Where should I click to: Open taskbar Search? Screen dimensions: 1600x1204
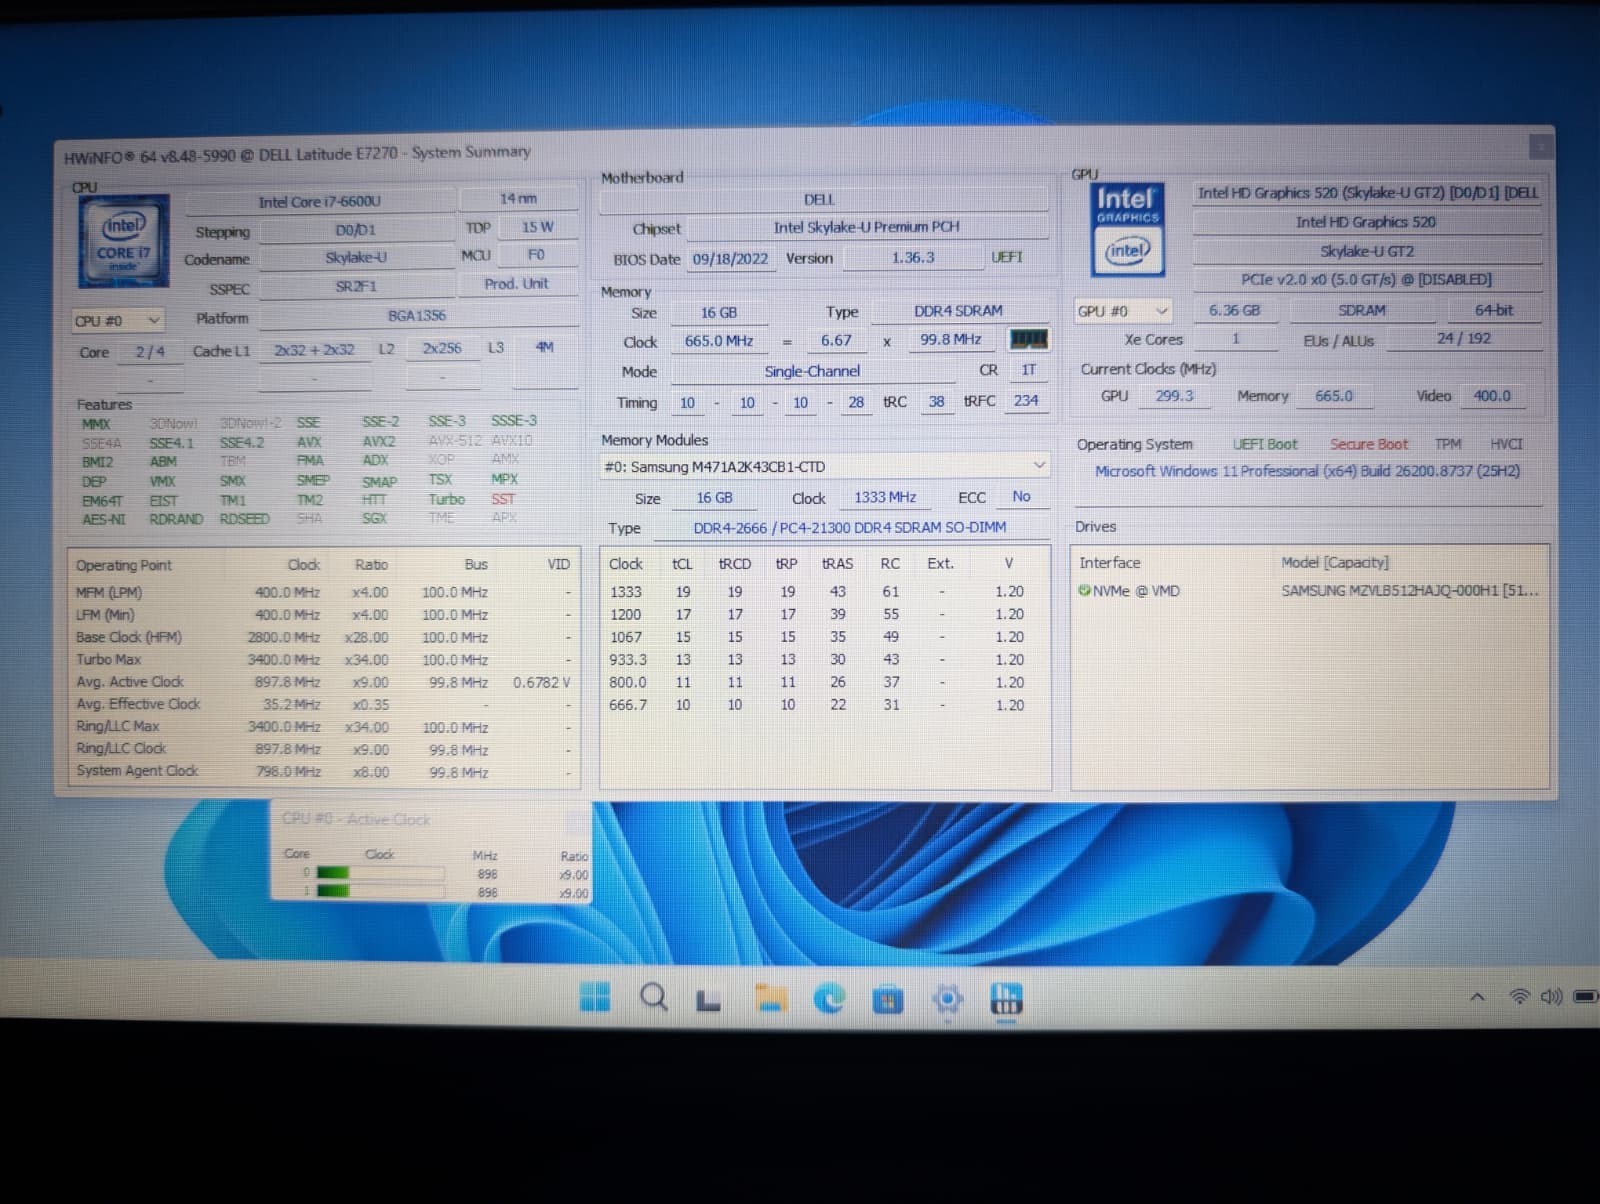[x=653, y=997]
